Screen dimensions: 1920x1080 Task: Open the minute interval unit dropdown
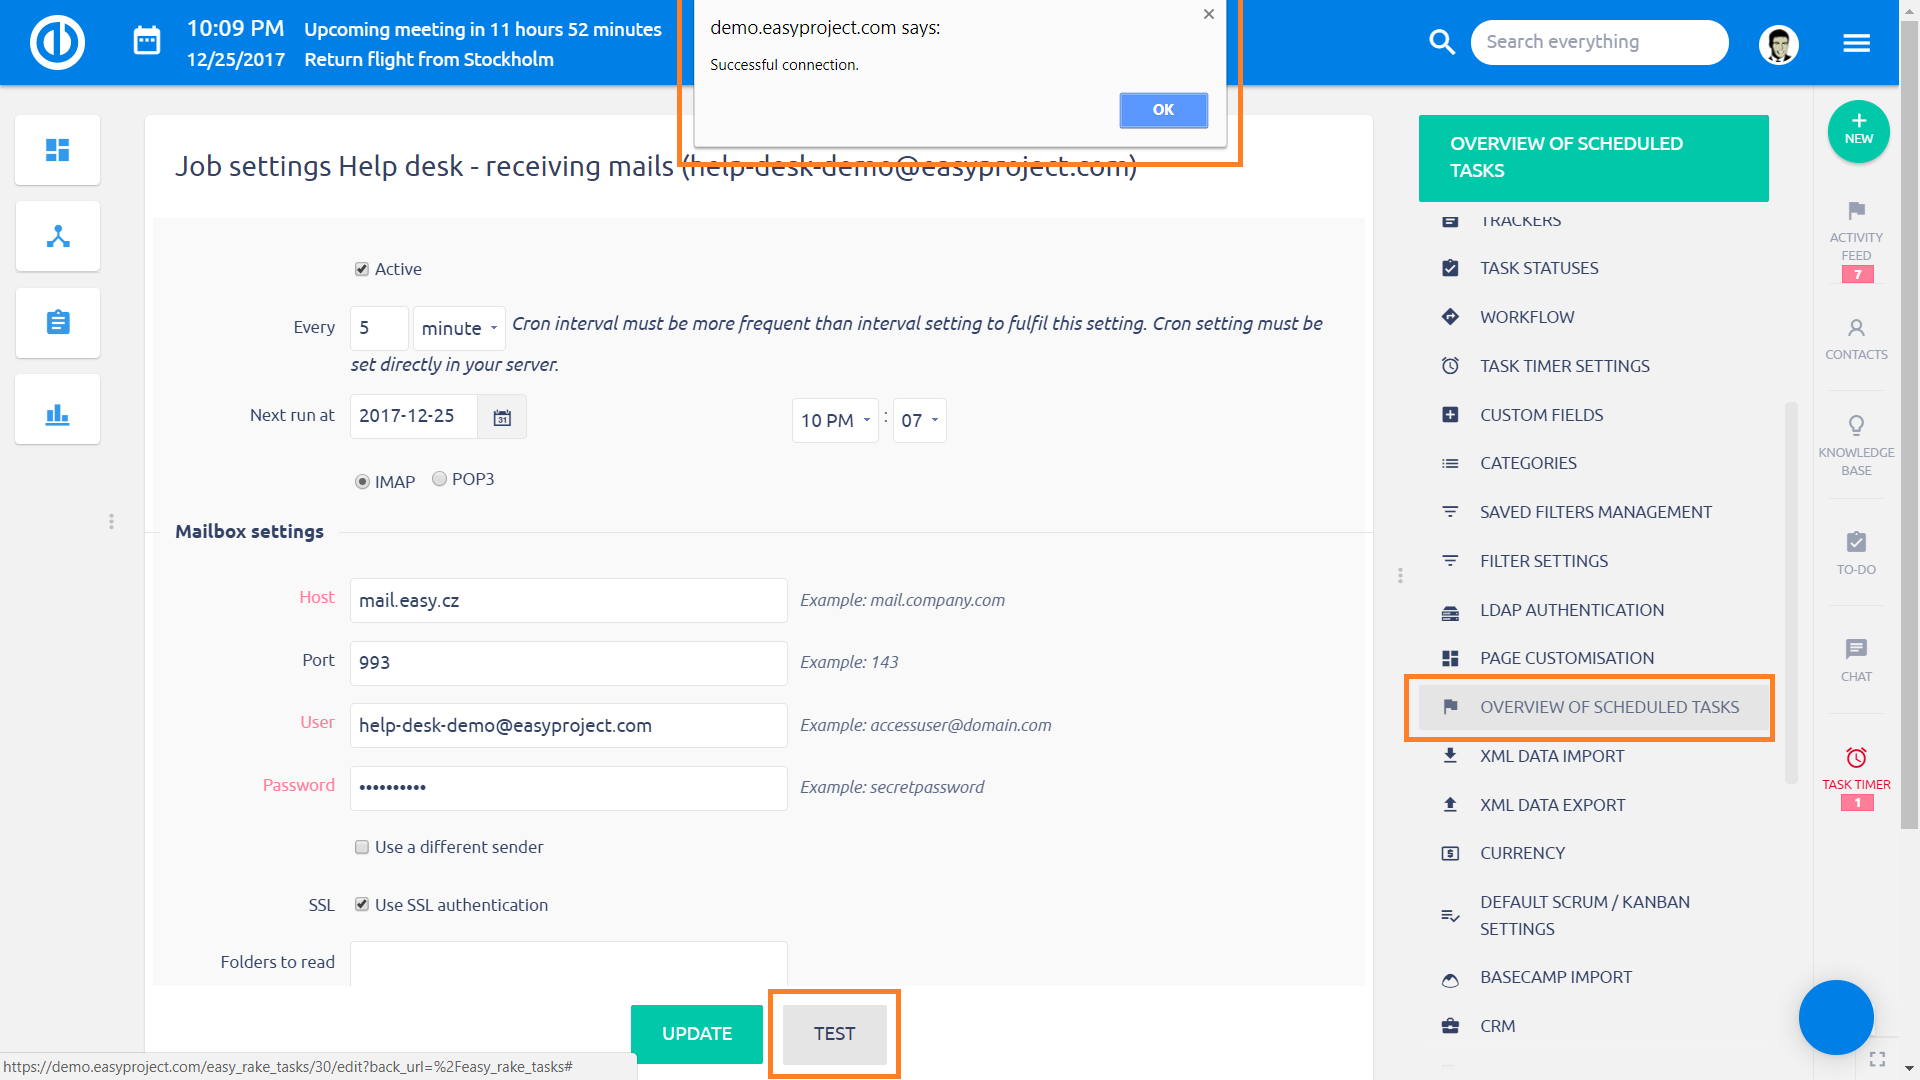pos(459,328)
